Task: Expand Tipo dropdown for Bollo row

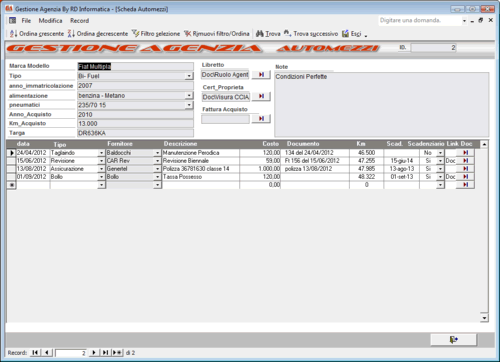Action: point(101,177)
